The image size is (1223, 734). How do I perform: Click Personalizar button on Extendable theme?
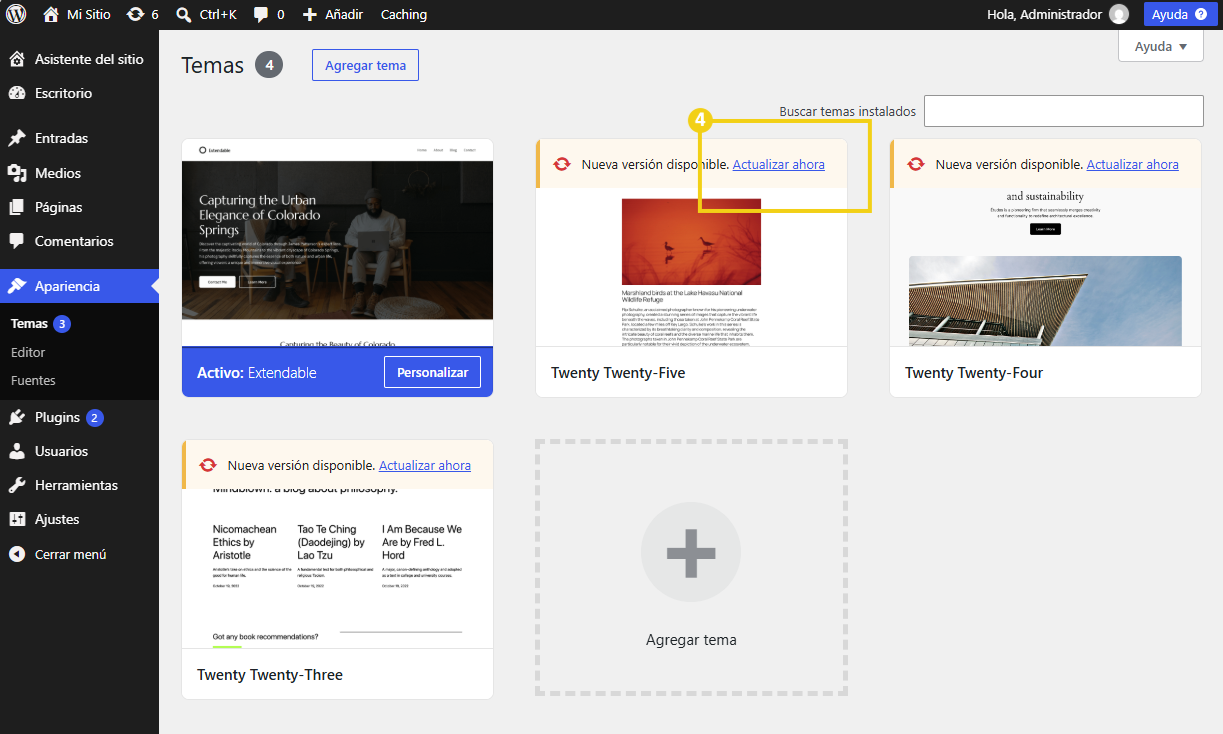(433, 372)
